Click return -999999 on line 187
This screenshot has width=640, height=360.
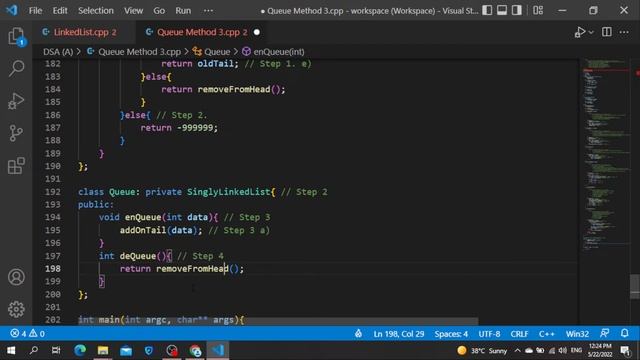point(179,128)
